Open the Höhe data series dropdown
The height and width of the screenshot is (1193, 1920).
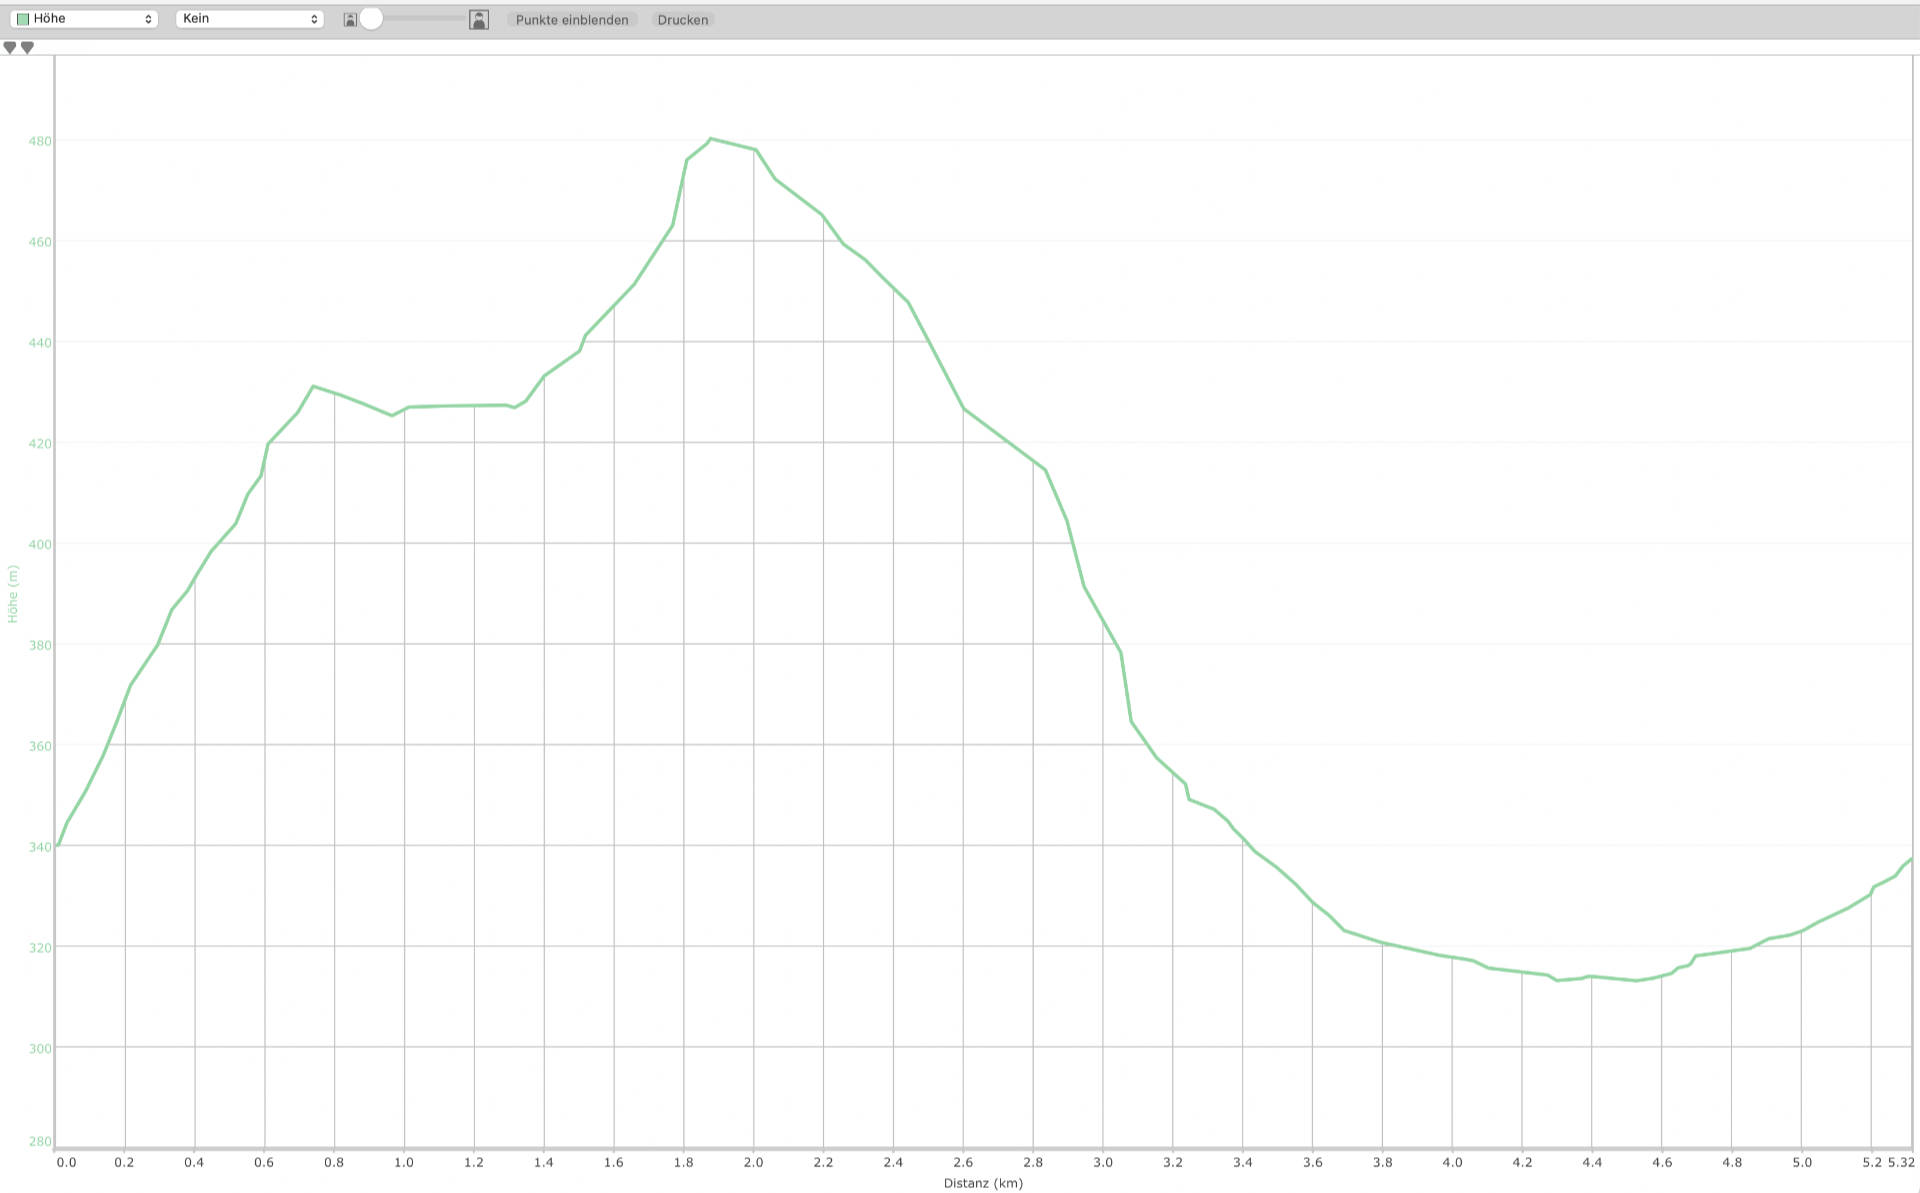85,19
